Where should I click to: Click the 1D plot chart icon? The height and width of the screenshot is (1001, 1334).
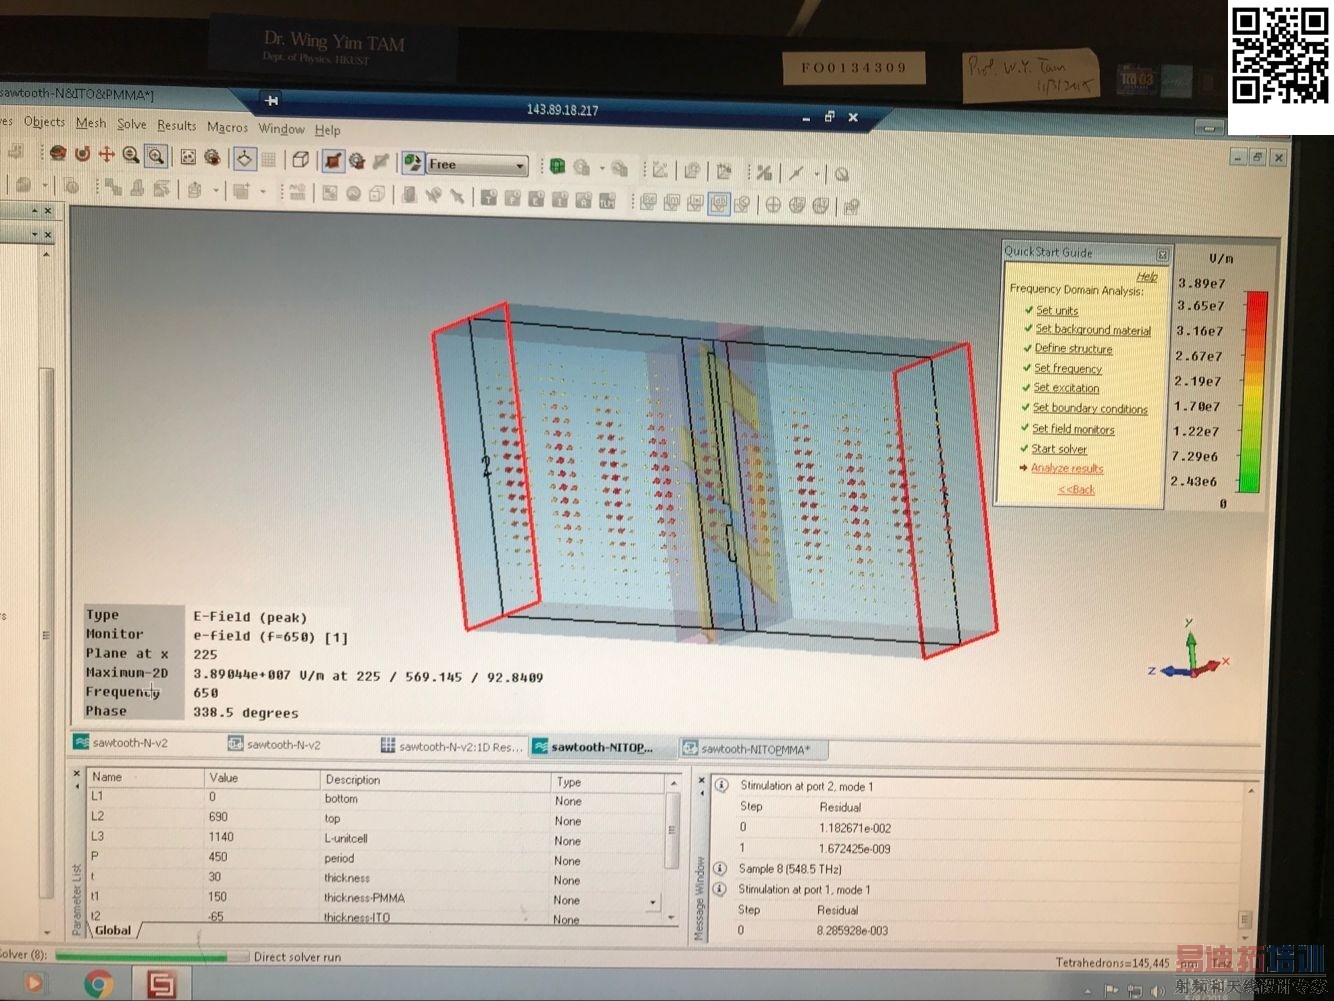pos(660,170)
